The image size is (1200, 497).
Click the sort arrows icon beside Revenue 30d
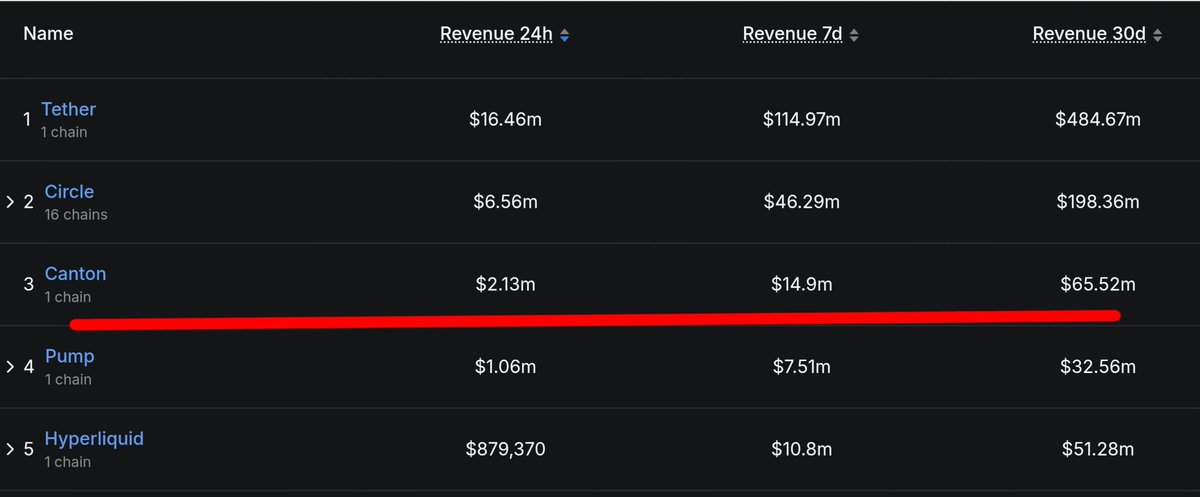tap(1157, 36)
